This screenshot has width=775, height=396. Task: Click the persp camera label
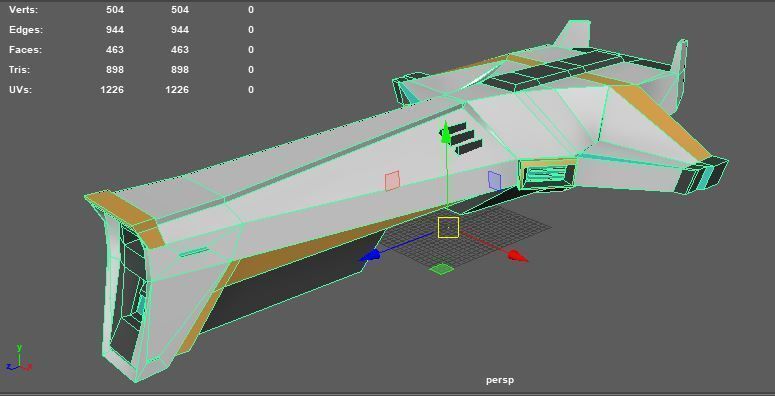tap(500, 380)
